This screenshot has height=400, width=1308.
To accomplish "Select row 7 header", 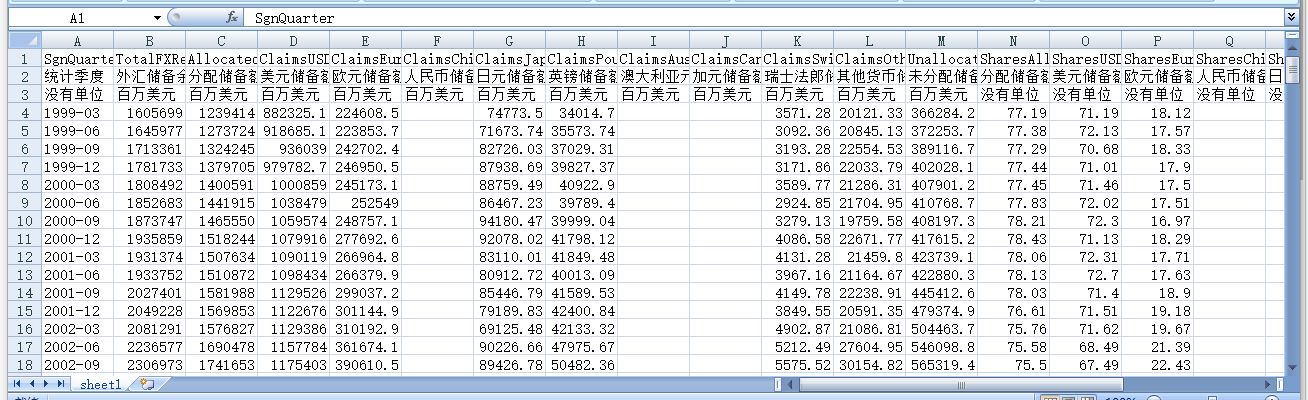I will click(24, 167).
